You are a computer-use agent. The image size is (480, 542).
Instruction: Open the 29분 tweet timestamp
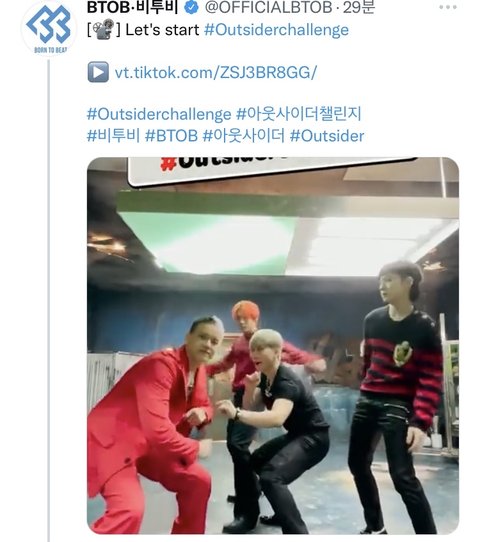(359, 7)
